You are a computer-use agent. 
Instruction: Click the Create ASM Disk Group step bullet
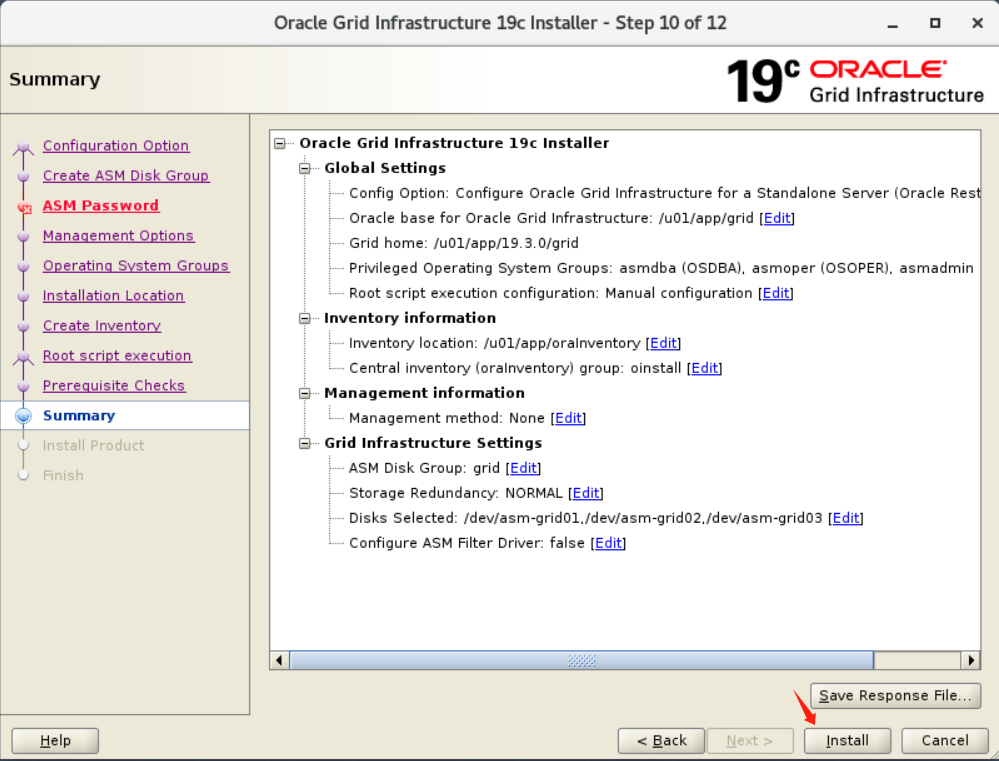24,177
